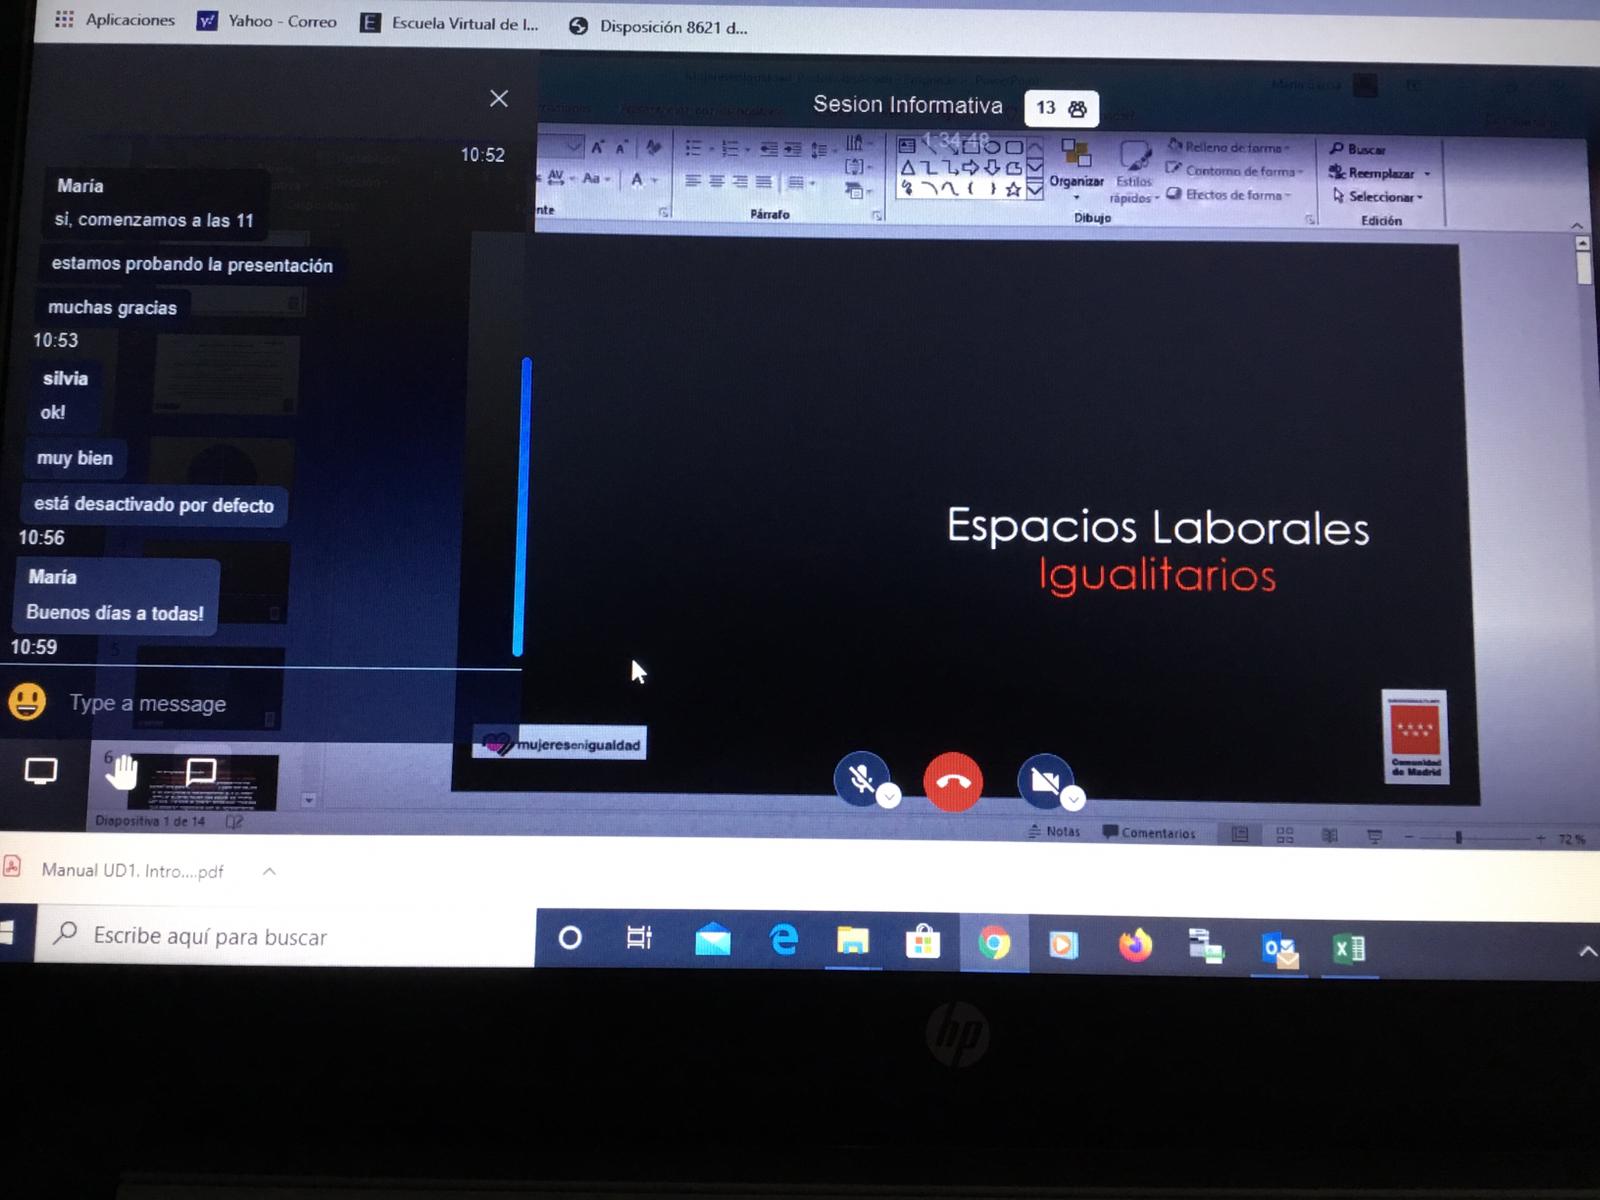1600x1200 pixels.
Task: Increase list indent level in Párrafo
Action: click(x=792, y=150)
